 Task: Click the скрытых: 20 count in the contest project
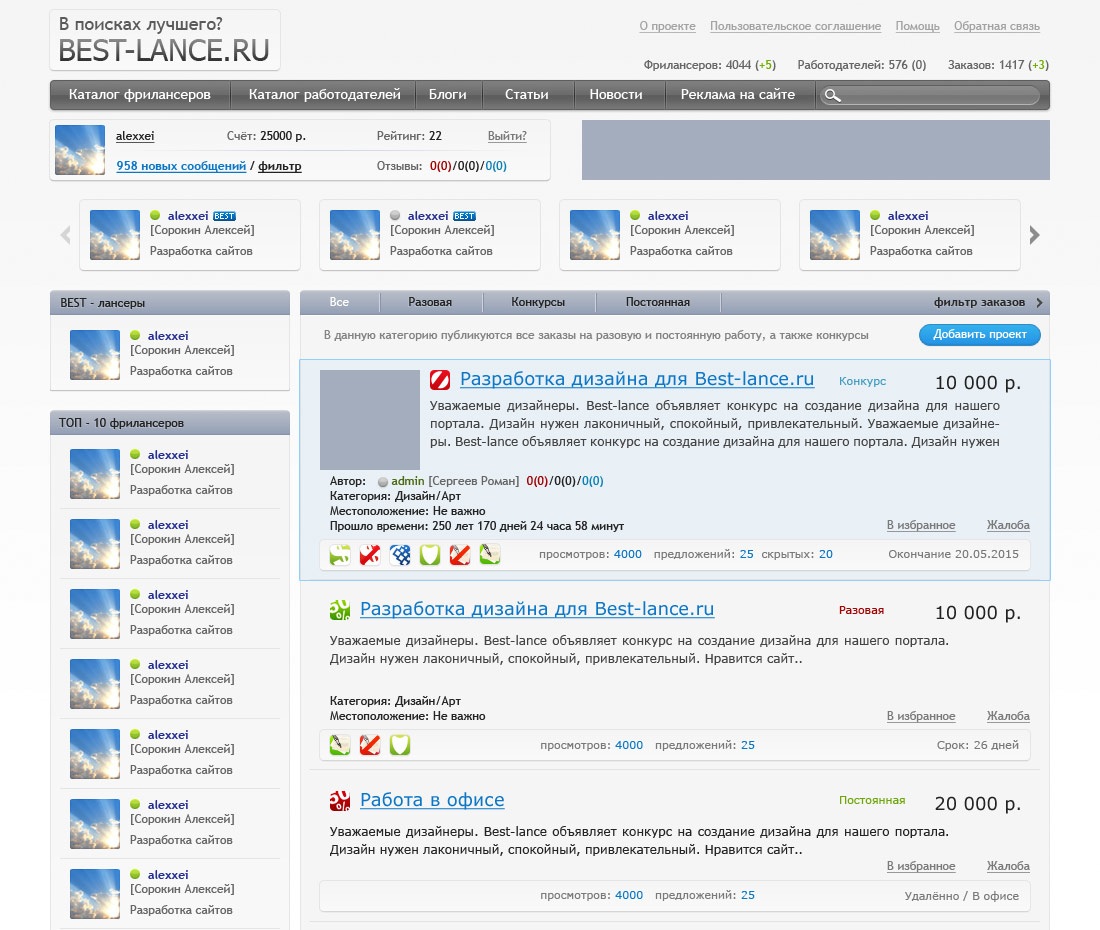pyautogui.click(x=797, y=554)
